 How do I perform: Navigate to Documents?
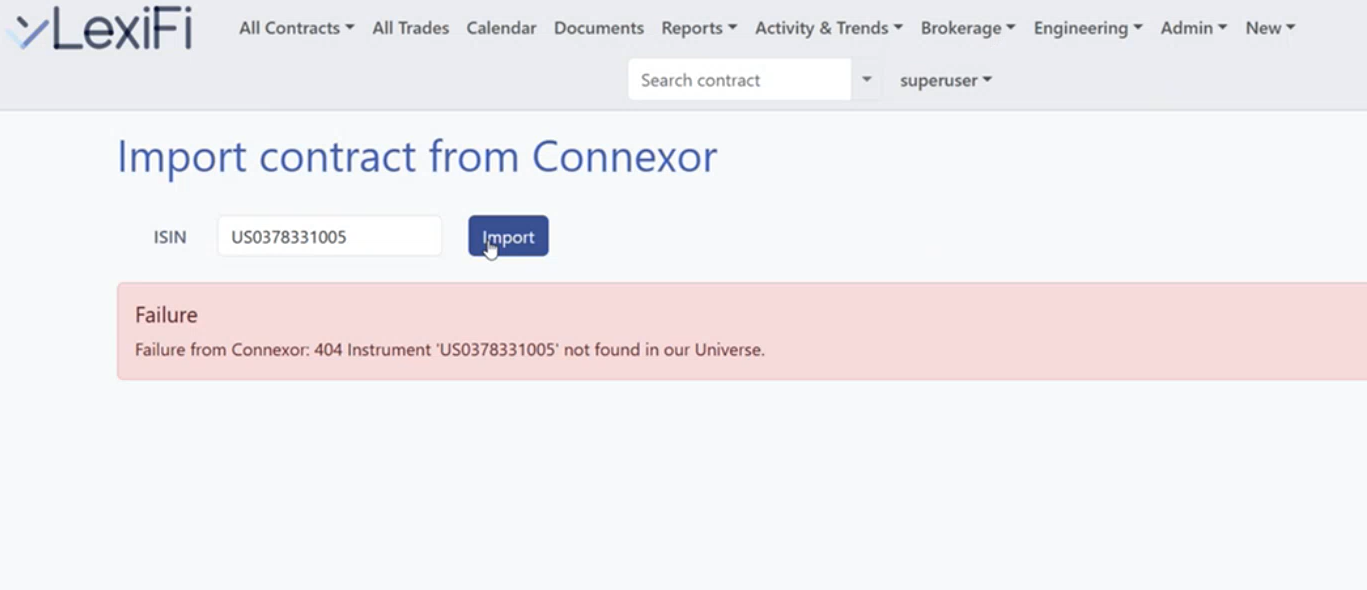click(599, 28)
